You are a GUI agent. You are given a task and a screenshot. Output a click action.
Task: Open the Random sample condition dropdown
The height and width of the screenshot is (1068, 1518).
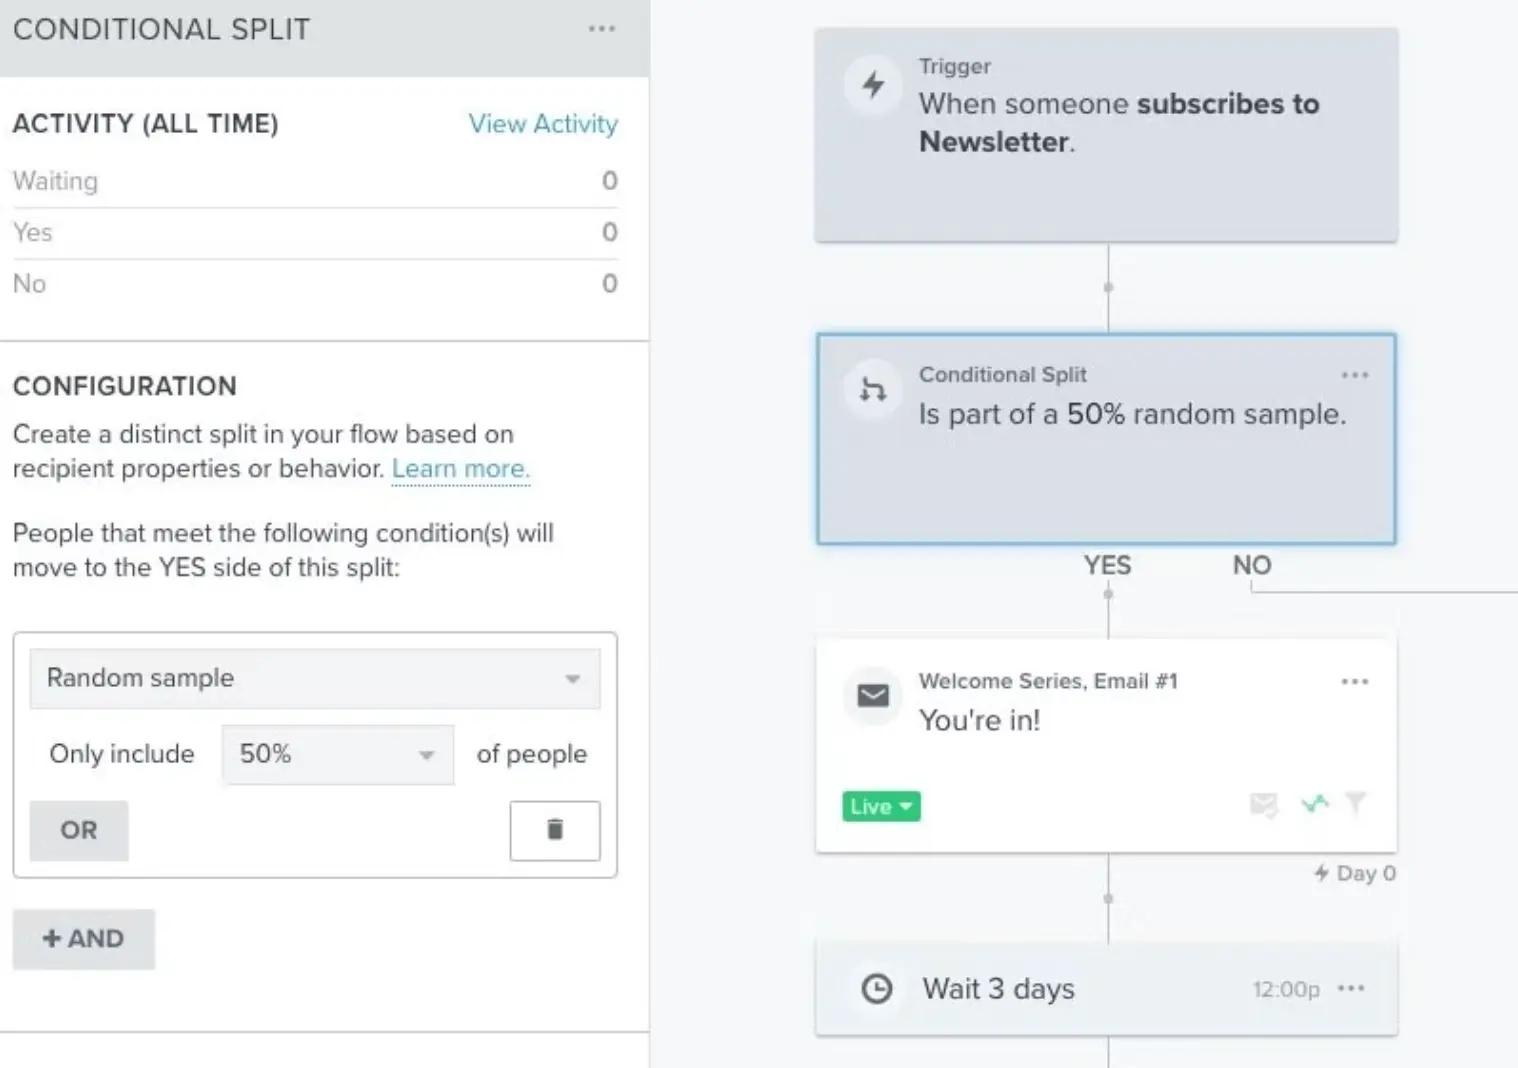point(314,678)
